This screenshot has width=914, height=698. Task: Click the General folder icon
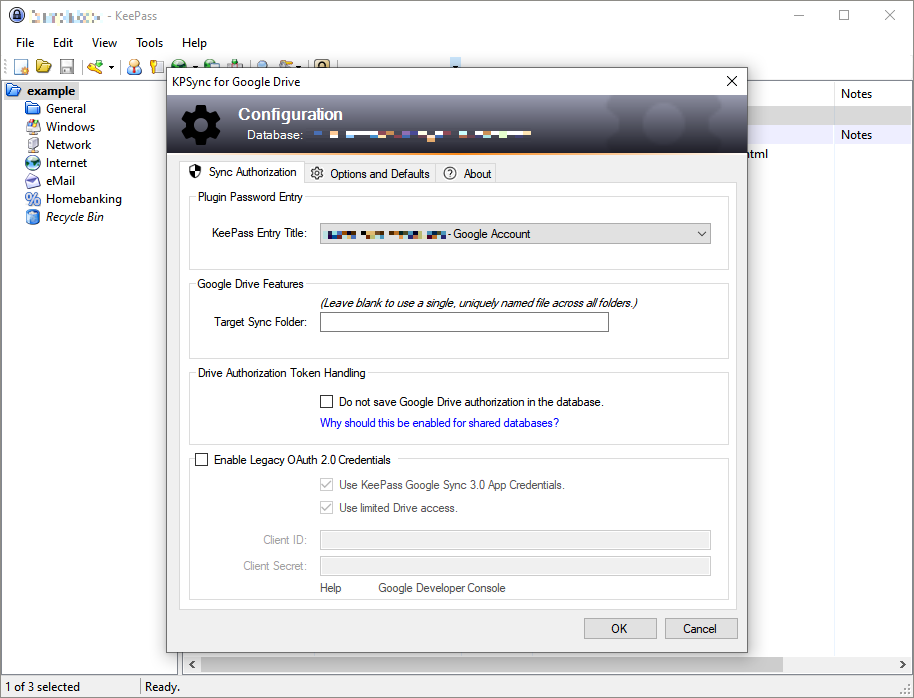pyautogui.click(x=33, y=108)
